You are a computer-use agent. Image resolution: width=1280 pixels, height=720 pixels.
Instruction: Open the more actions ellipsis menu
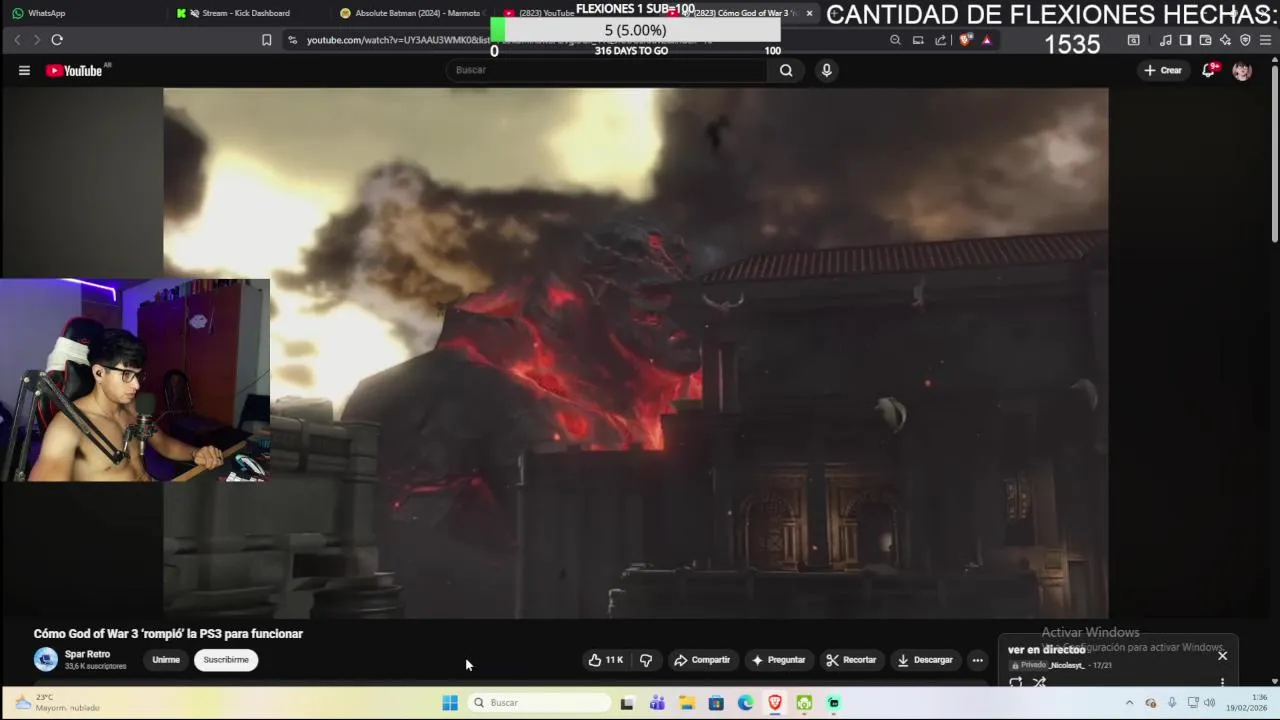pos(977,660)
